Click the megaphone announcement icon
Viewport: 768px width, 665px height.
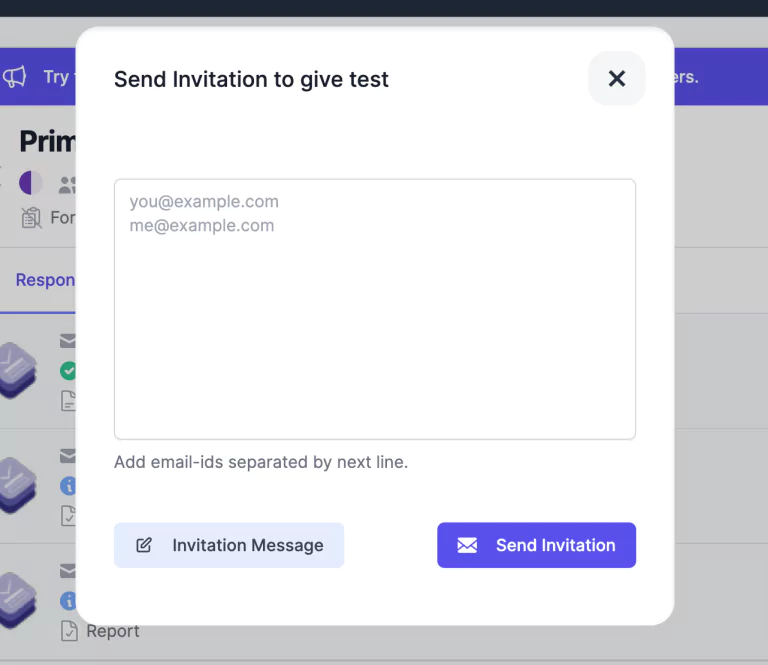click(14, 77)
